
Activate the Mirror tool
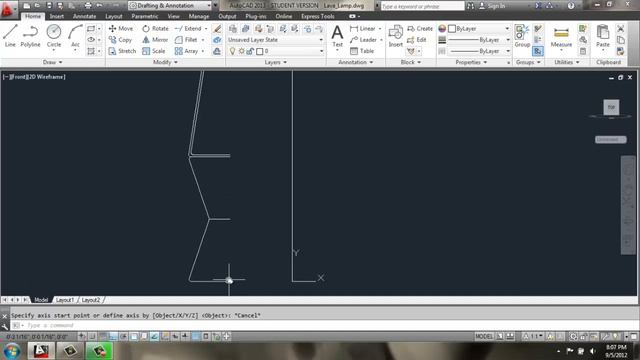(x=155, y=40)
